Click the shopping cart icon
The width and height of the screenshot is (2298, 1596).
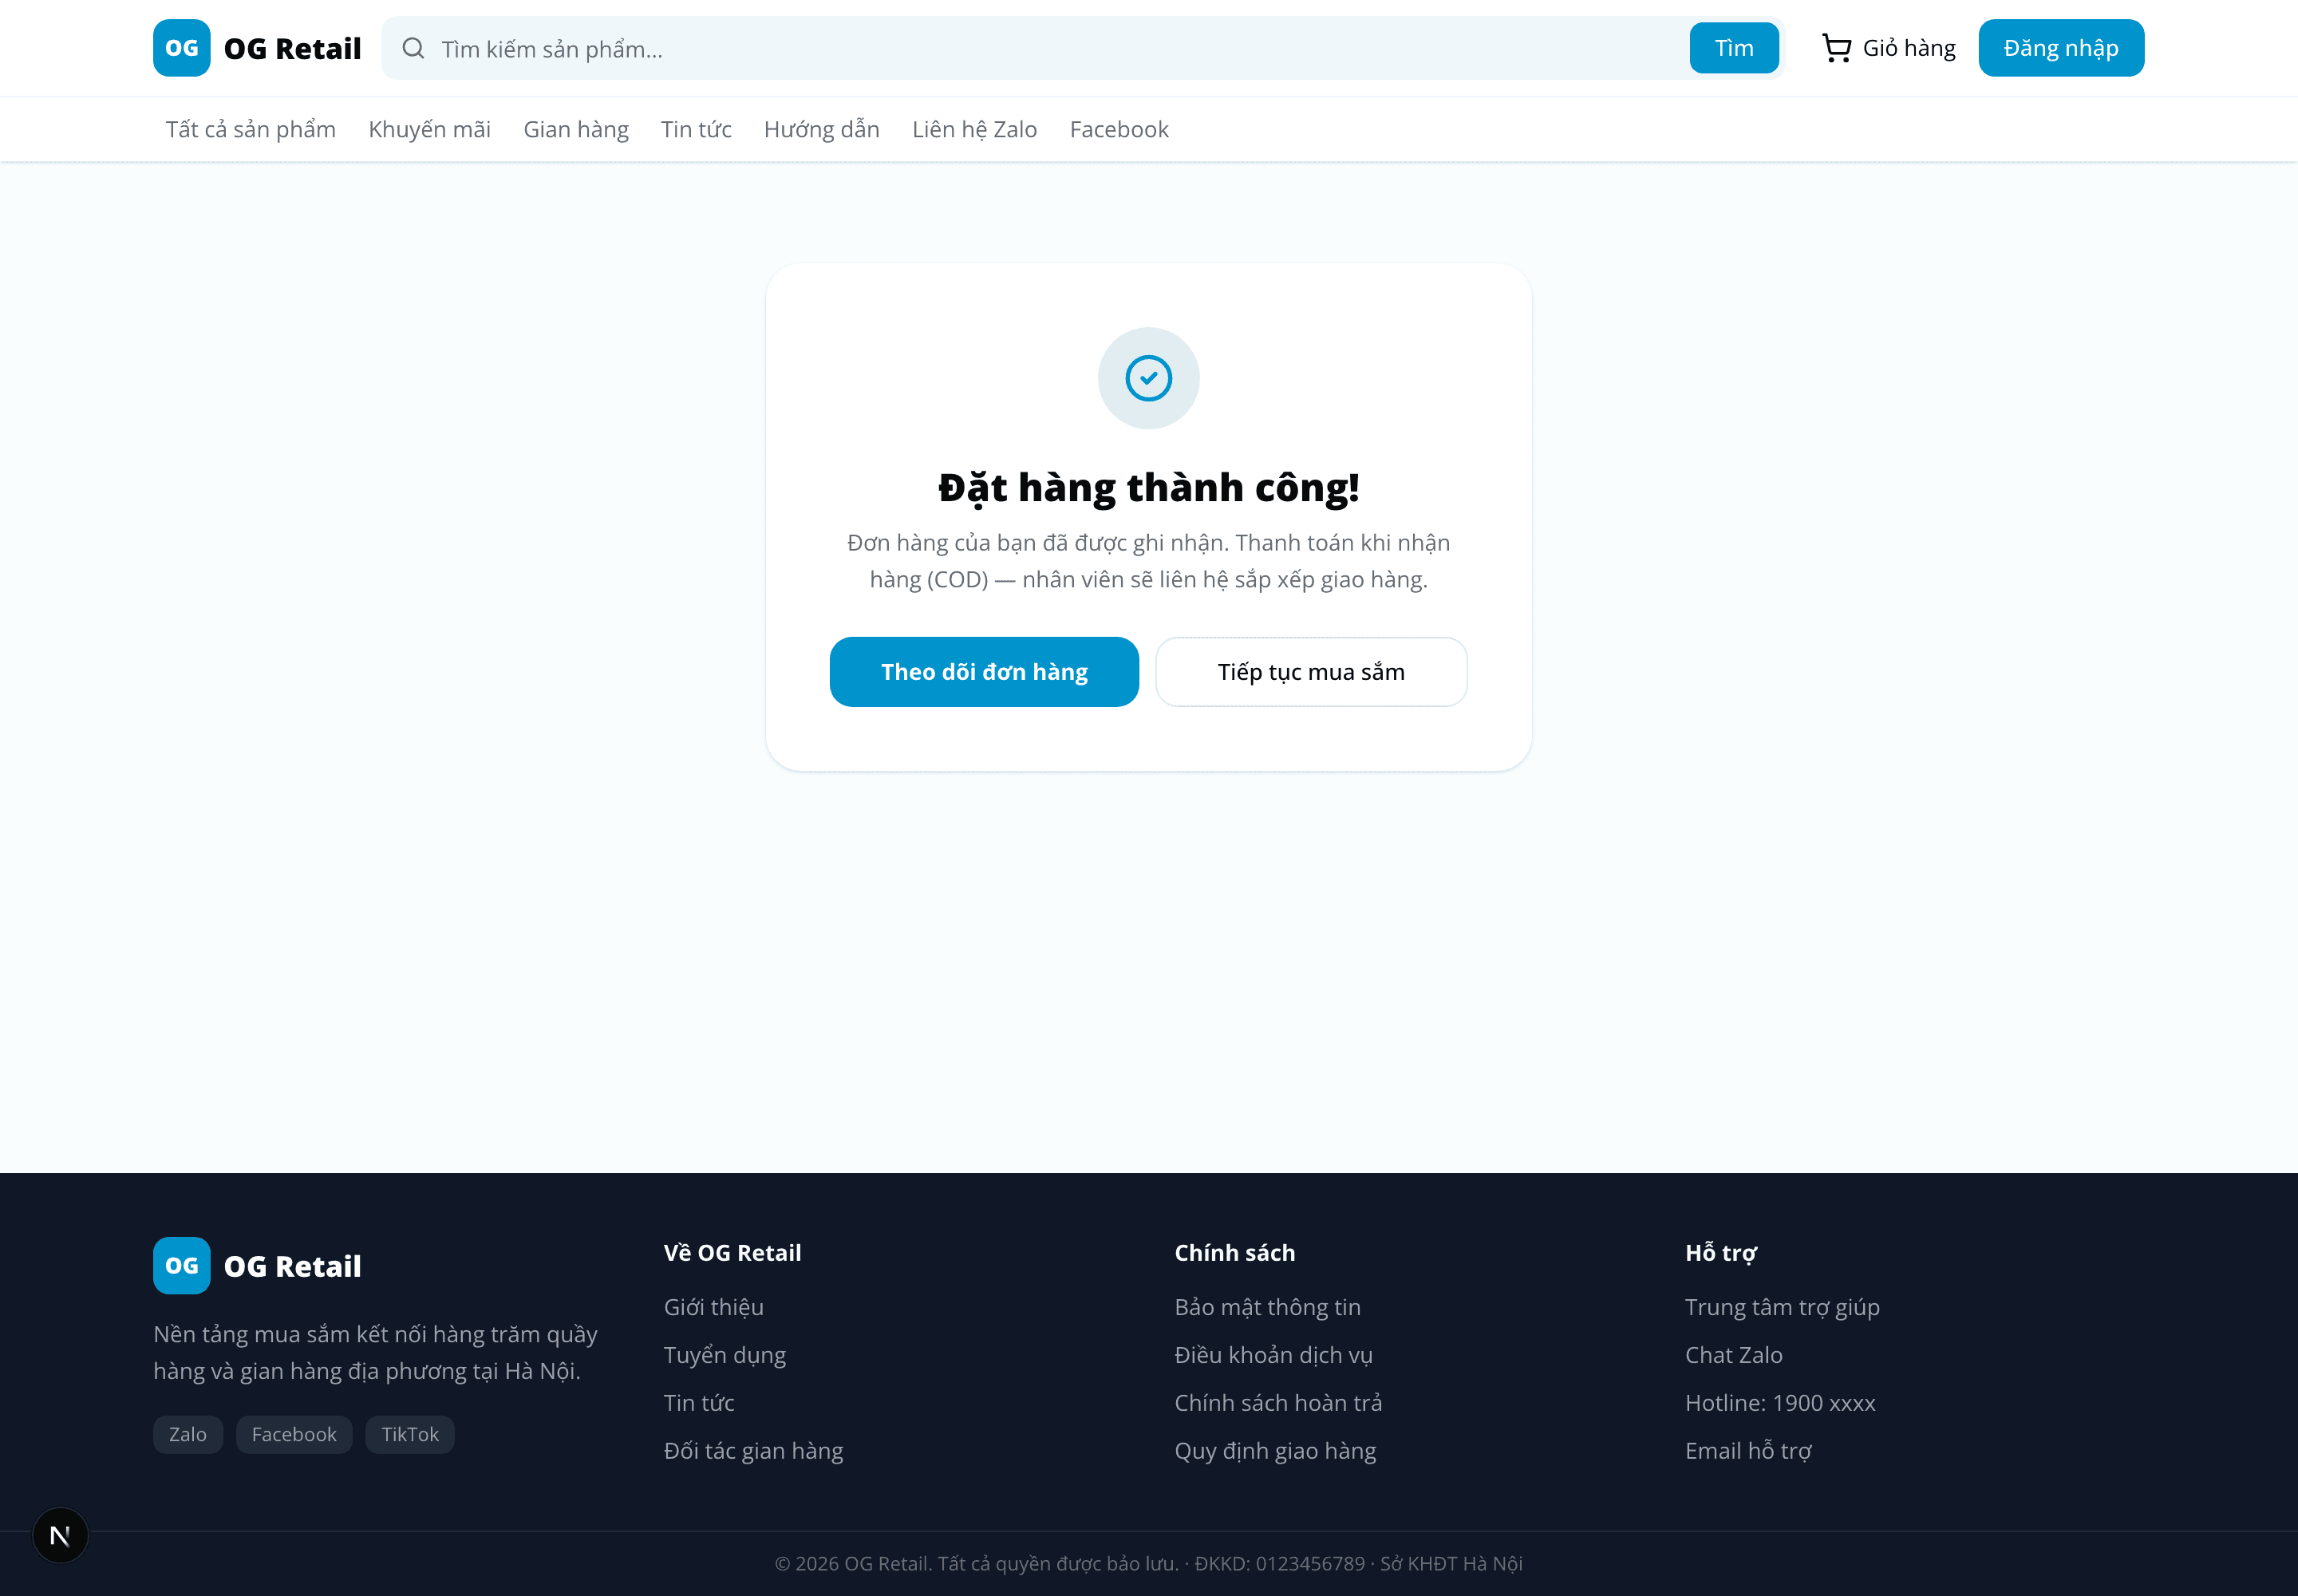[1836, 48]
